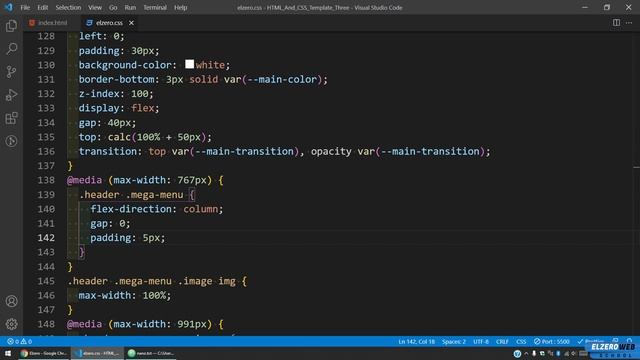
Task: Click 'display: flex;' on line 133
Action: click(x=119, y=108)
